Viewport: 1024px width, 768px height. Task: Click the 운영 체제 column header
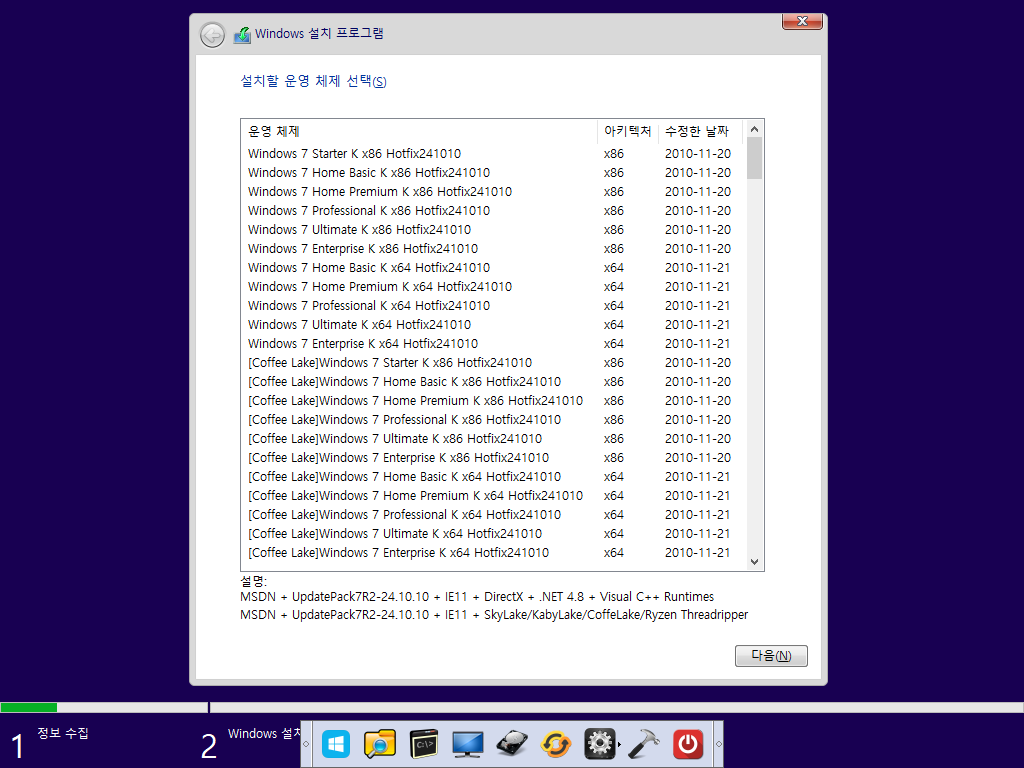point(419,131)
